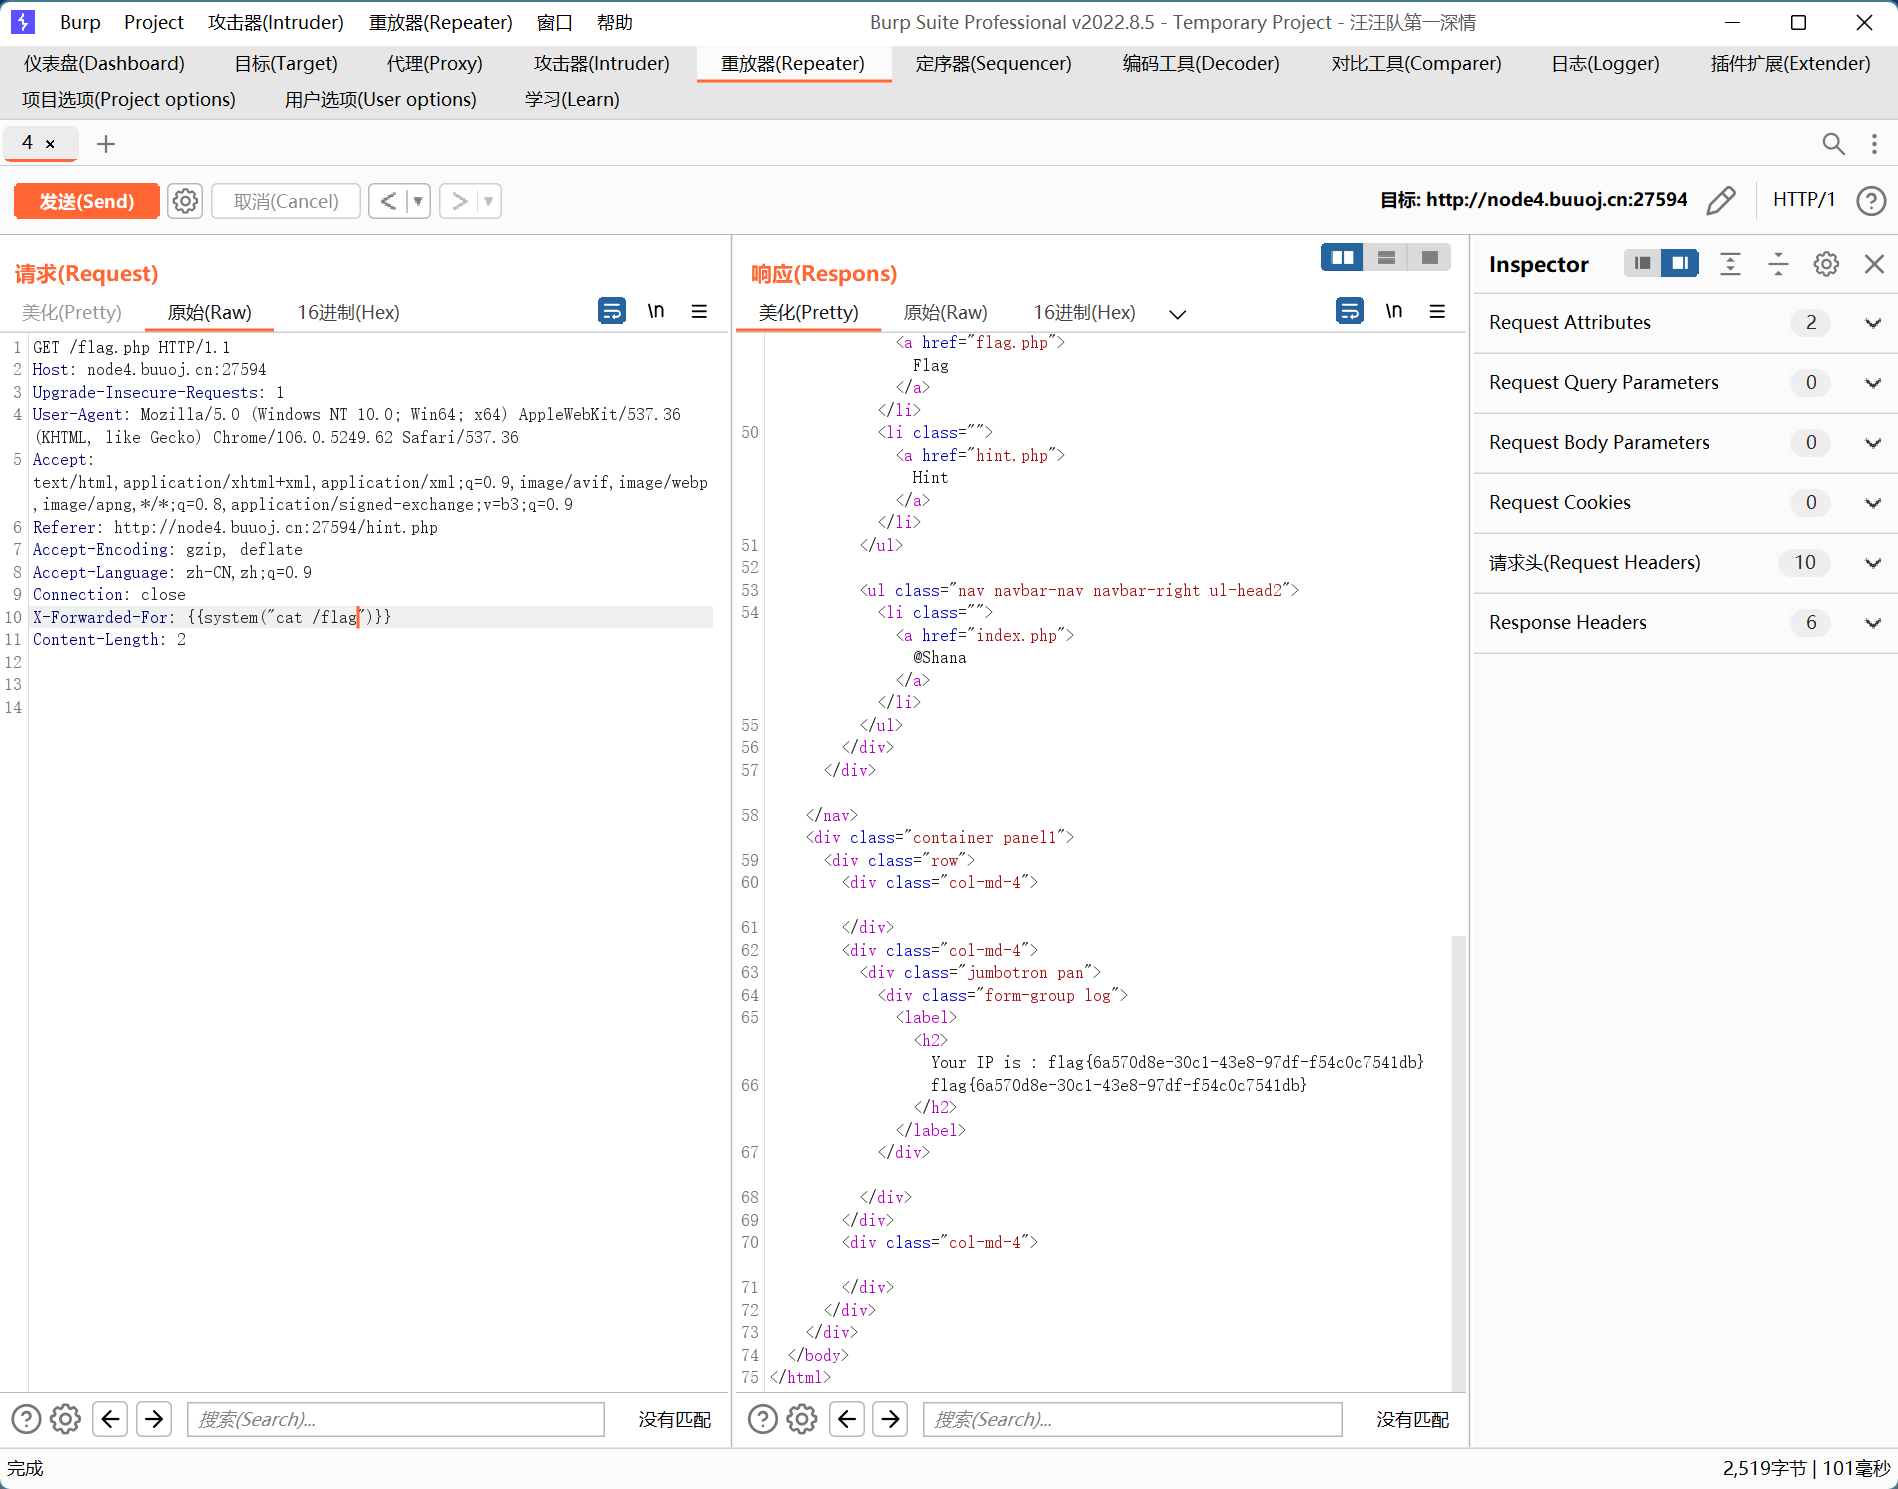Open the request send settings gear
This screenshot has width=1898, height=1489.
click(x=185, y=201)
